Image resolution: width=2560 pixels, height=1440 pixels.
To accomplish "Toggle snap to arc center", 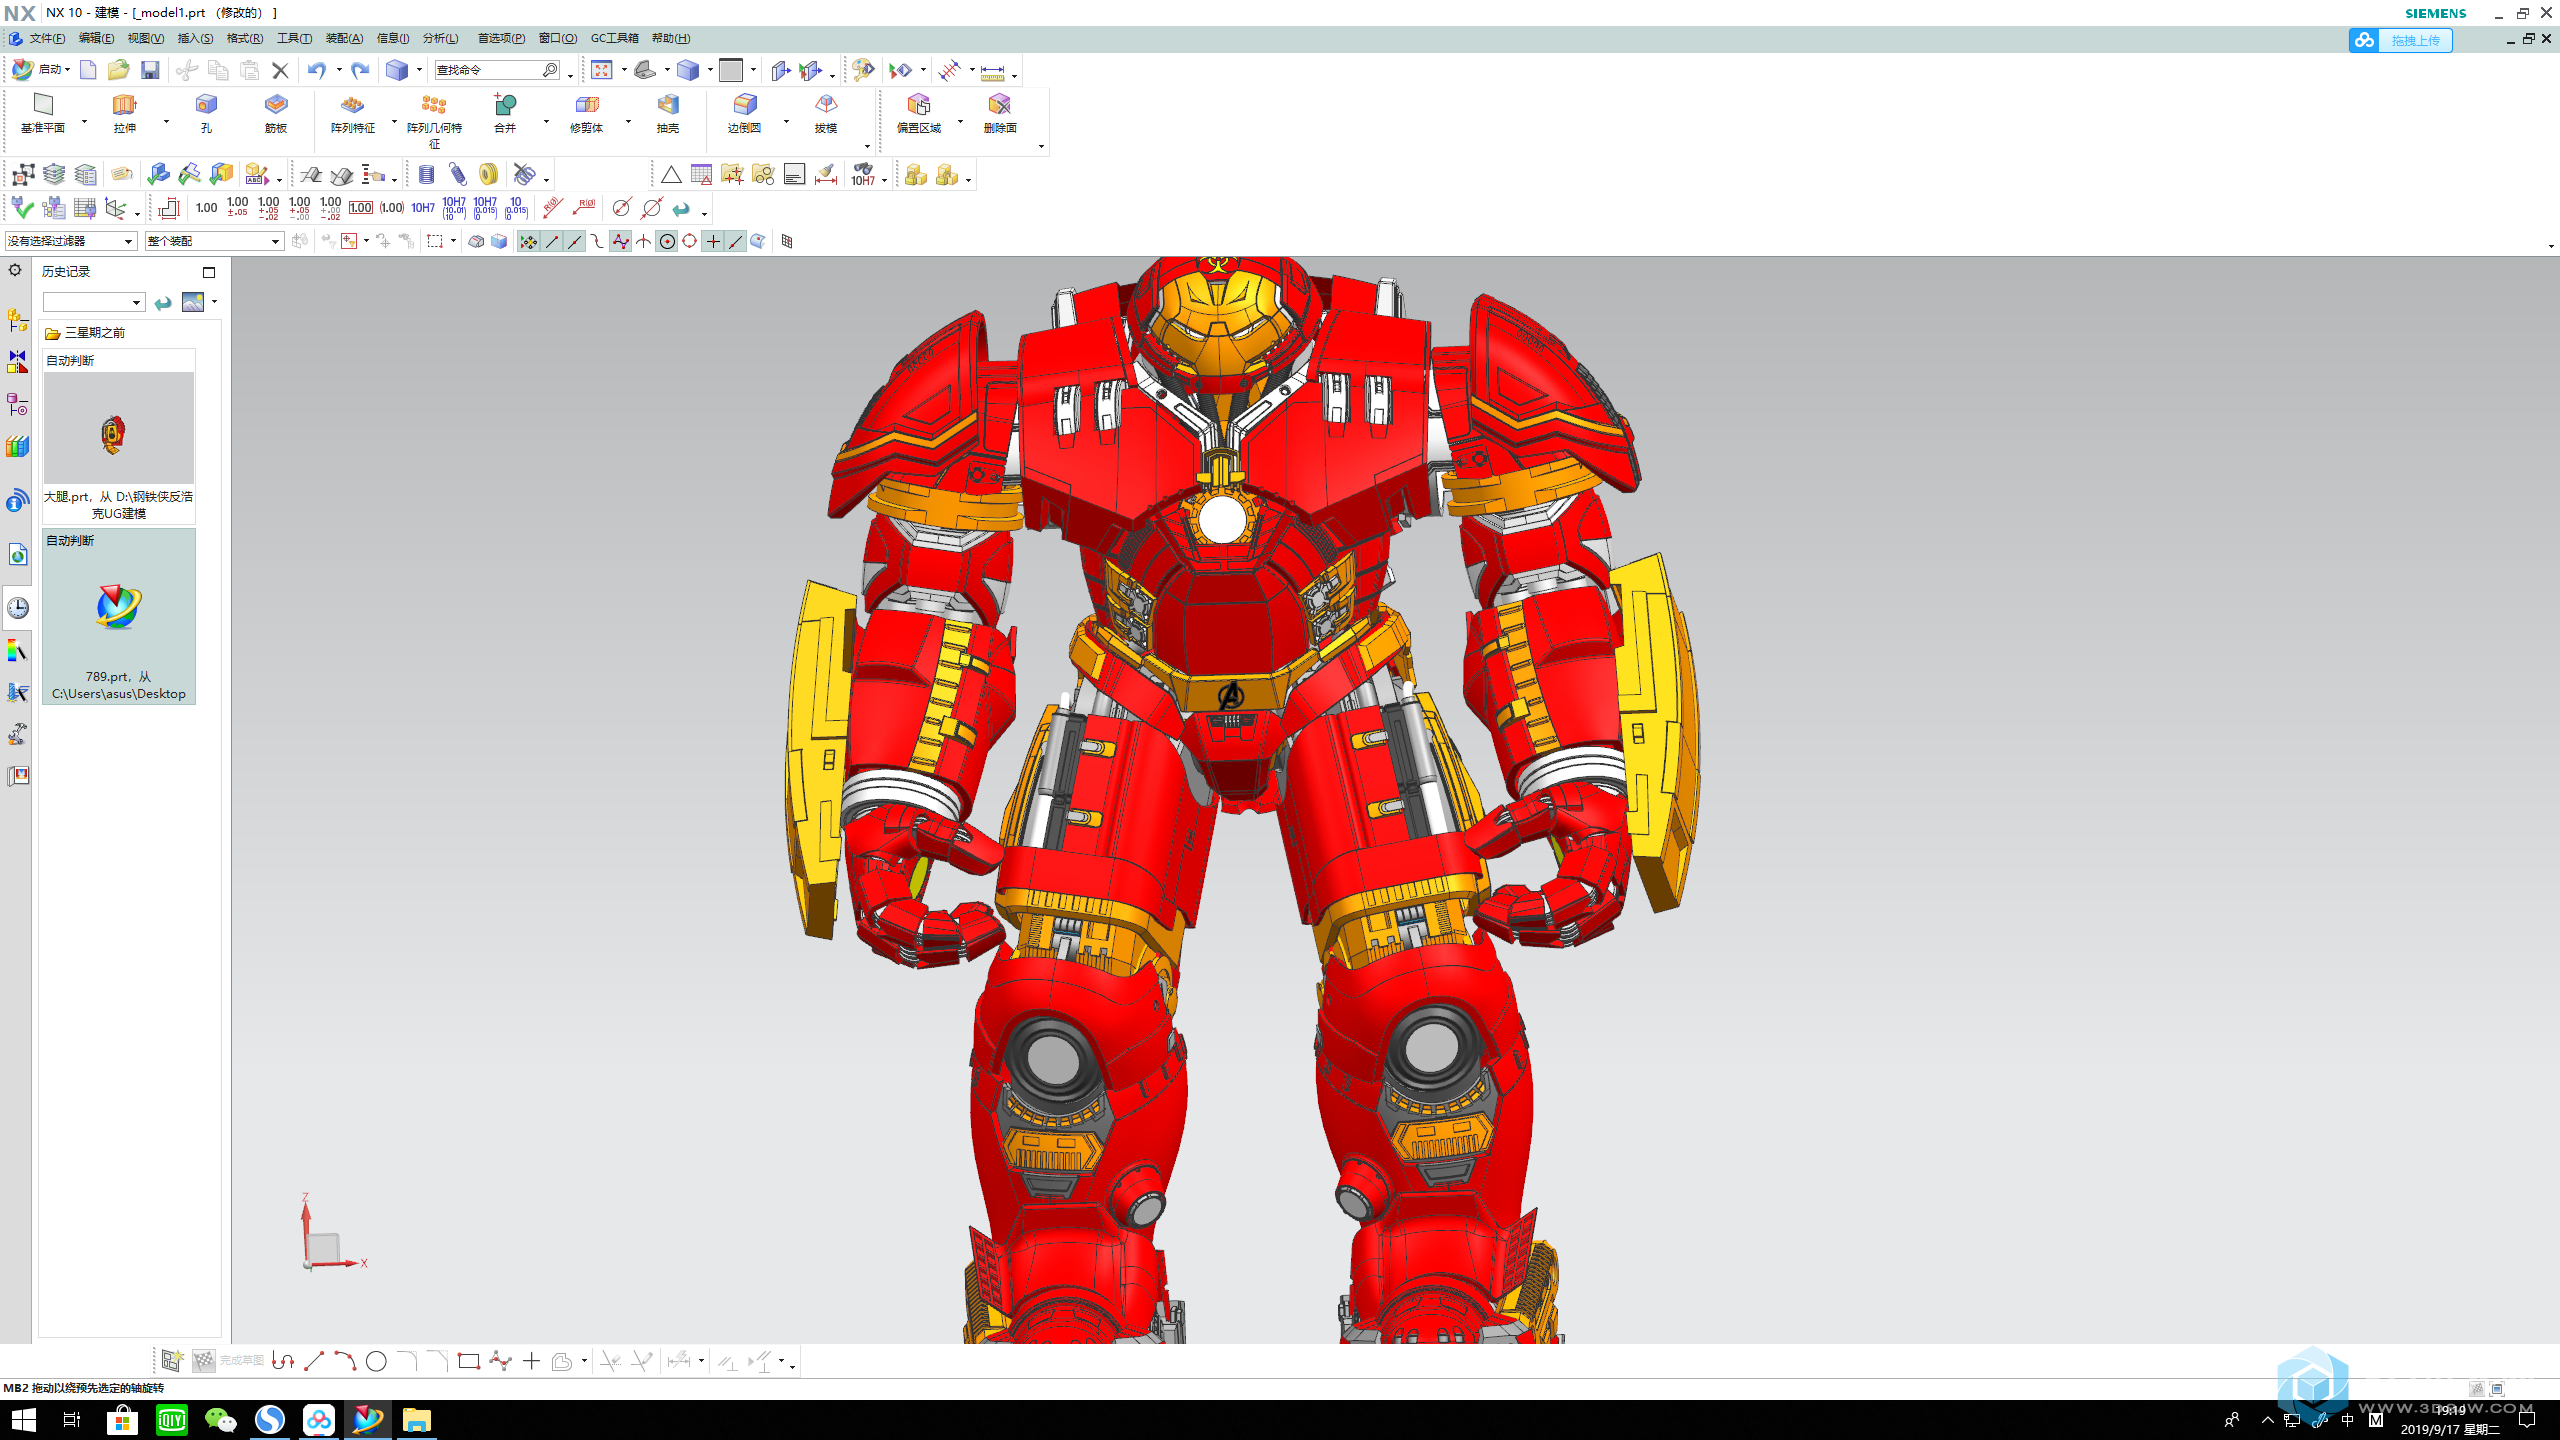I will pos(667,241).
